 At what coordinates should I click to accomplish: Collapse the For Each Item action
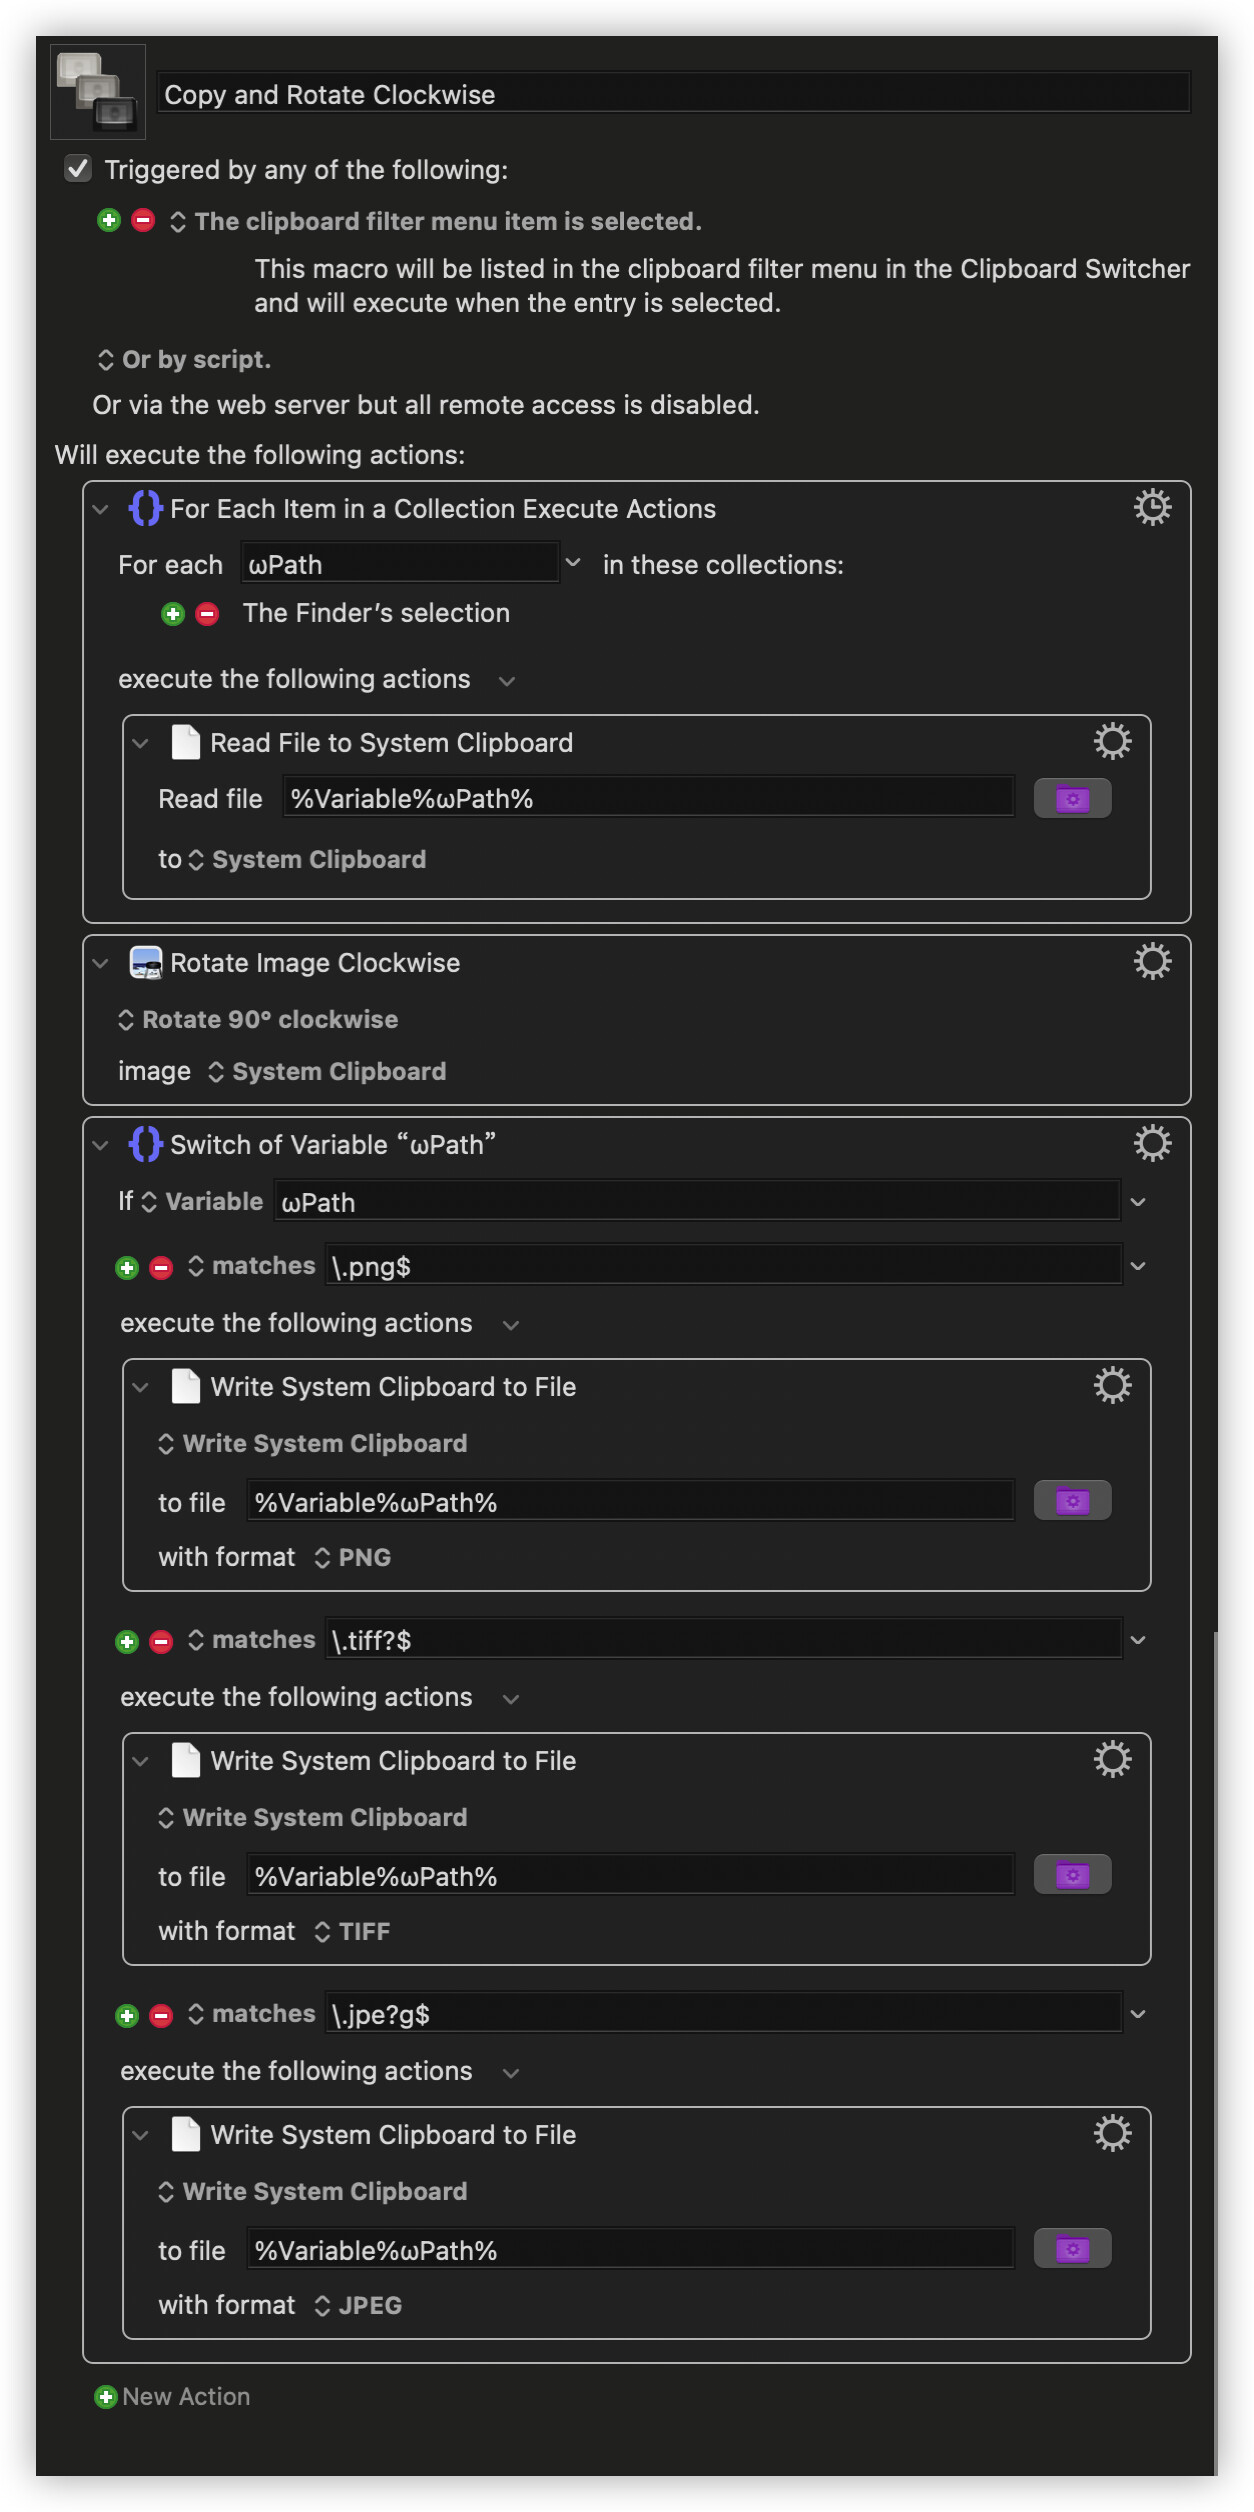click(x=100, y=509)
